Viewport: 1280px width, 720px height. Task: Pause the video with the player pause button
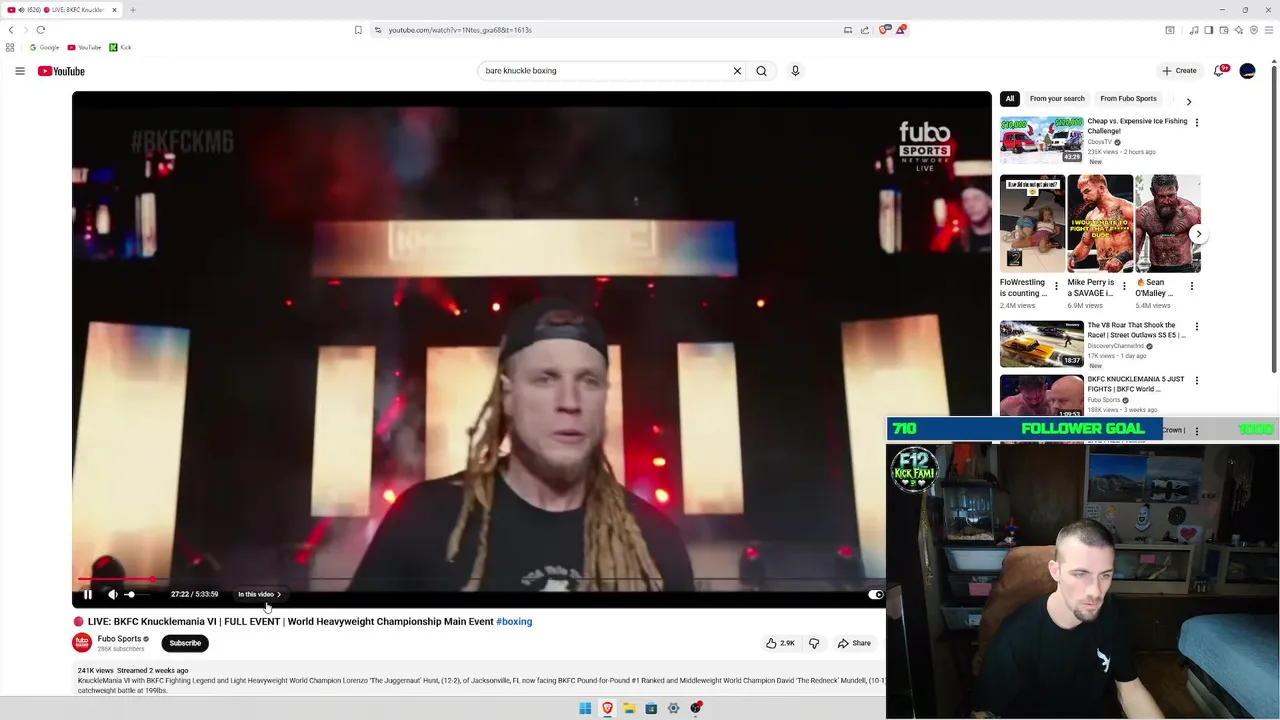88,594
